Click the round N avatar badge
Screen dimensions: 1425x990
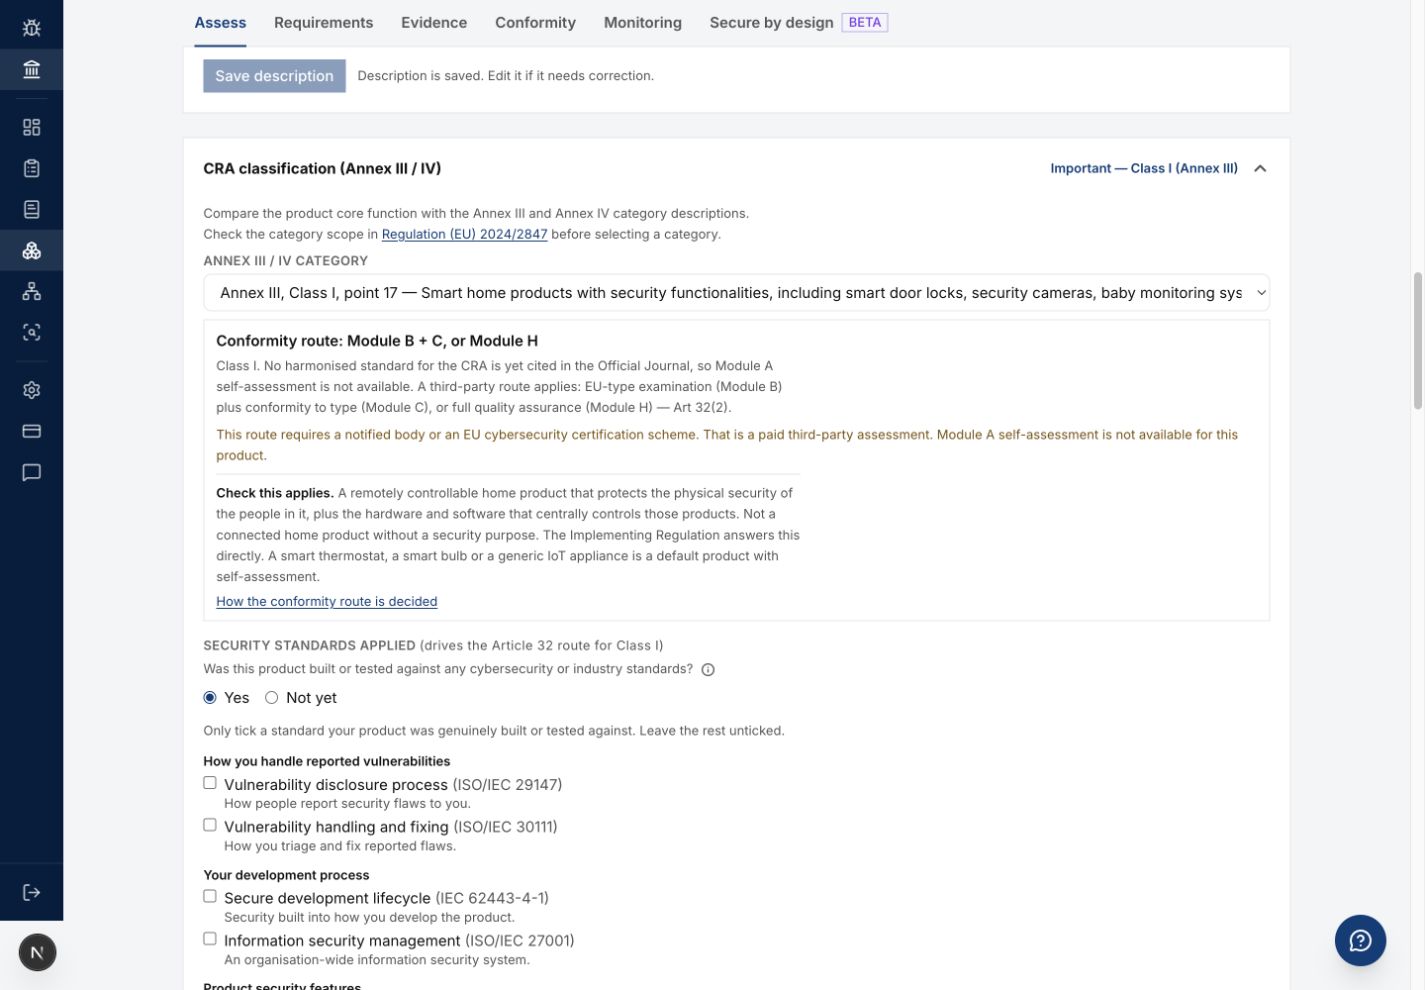[x=37, y=952]
